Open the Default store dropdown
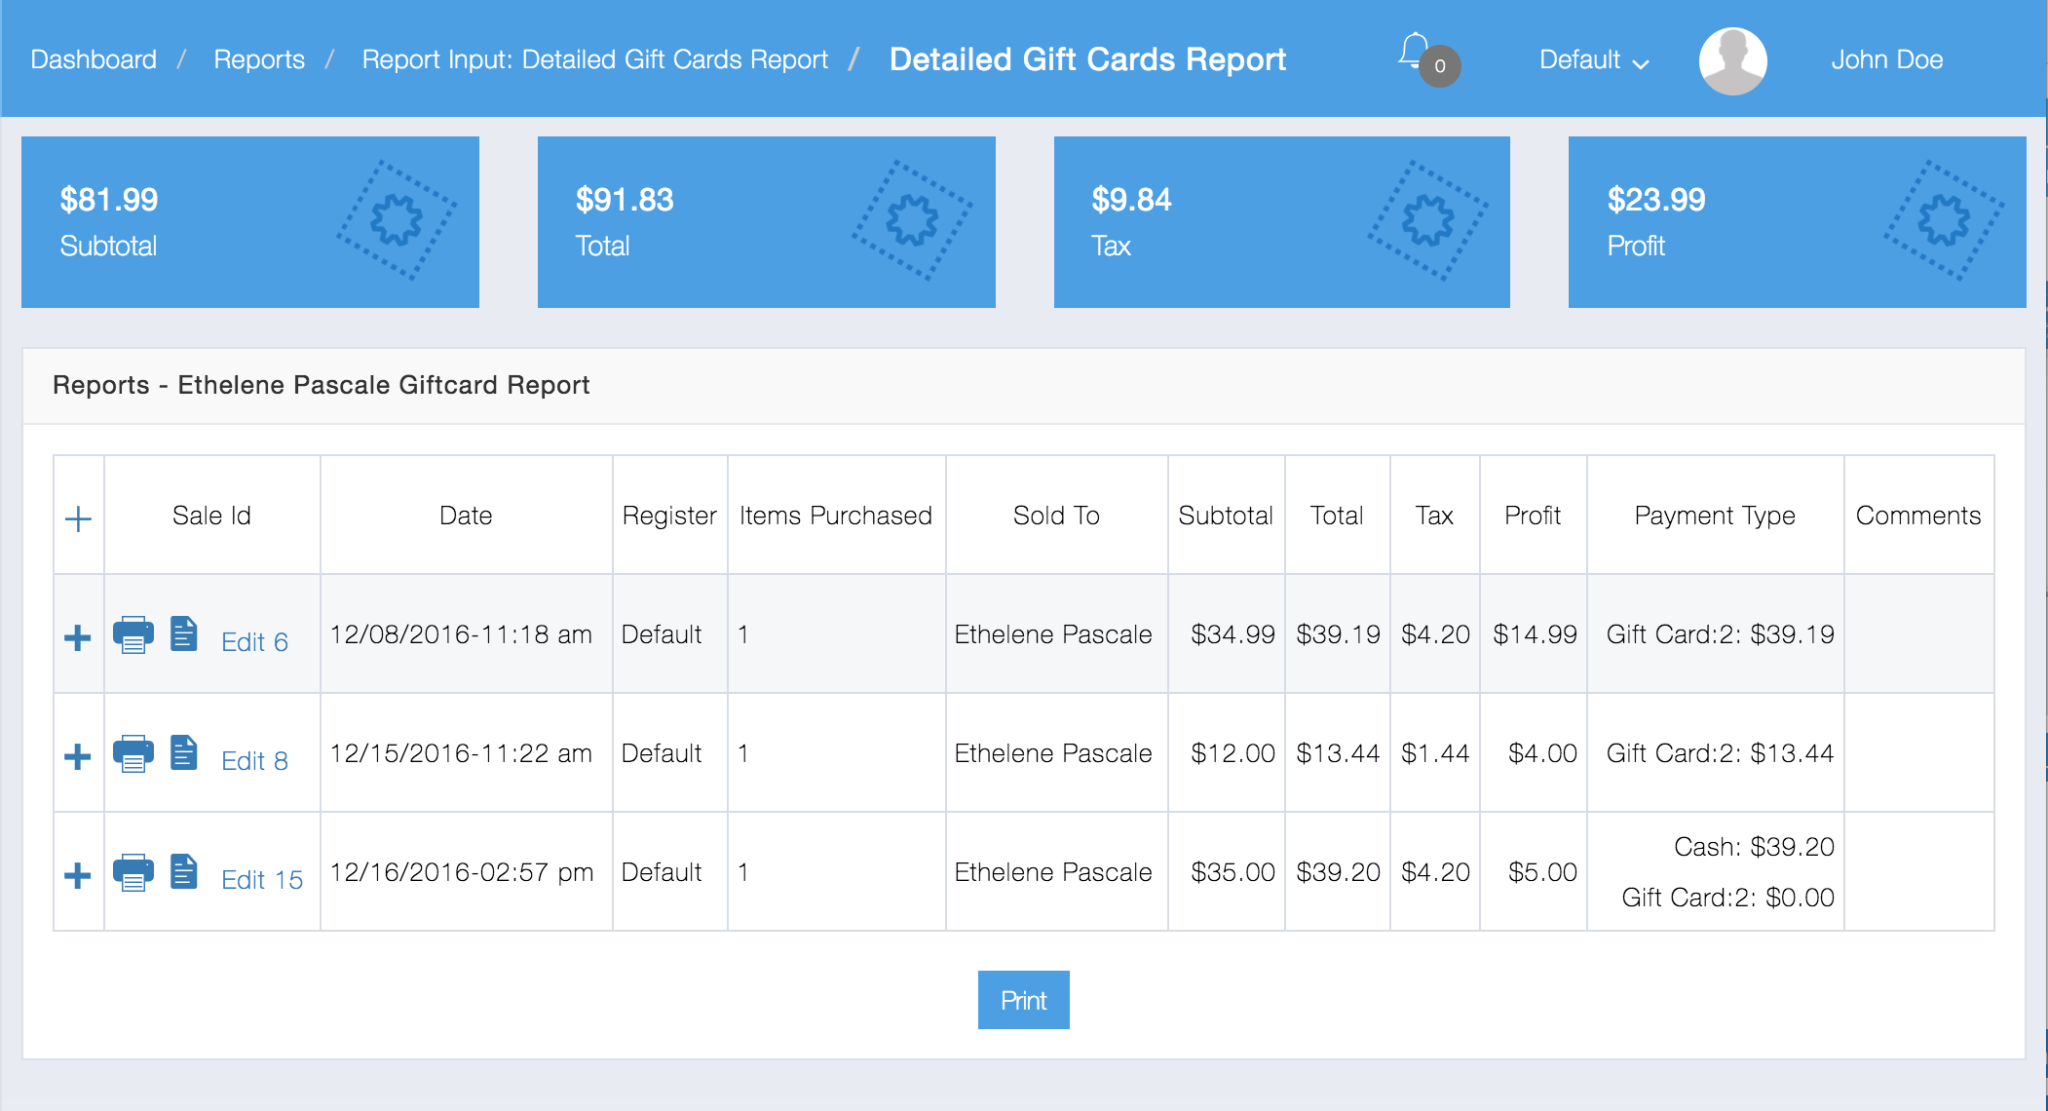 click(x=1592, y=60)
